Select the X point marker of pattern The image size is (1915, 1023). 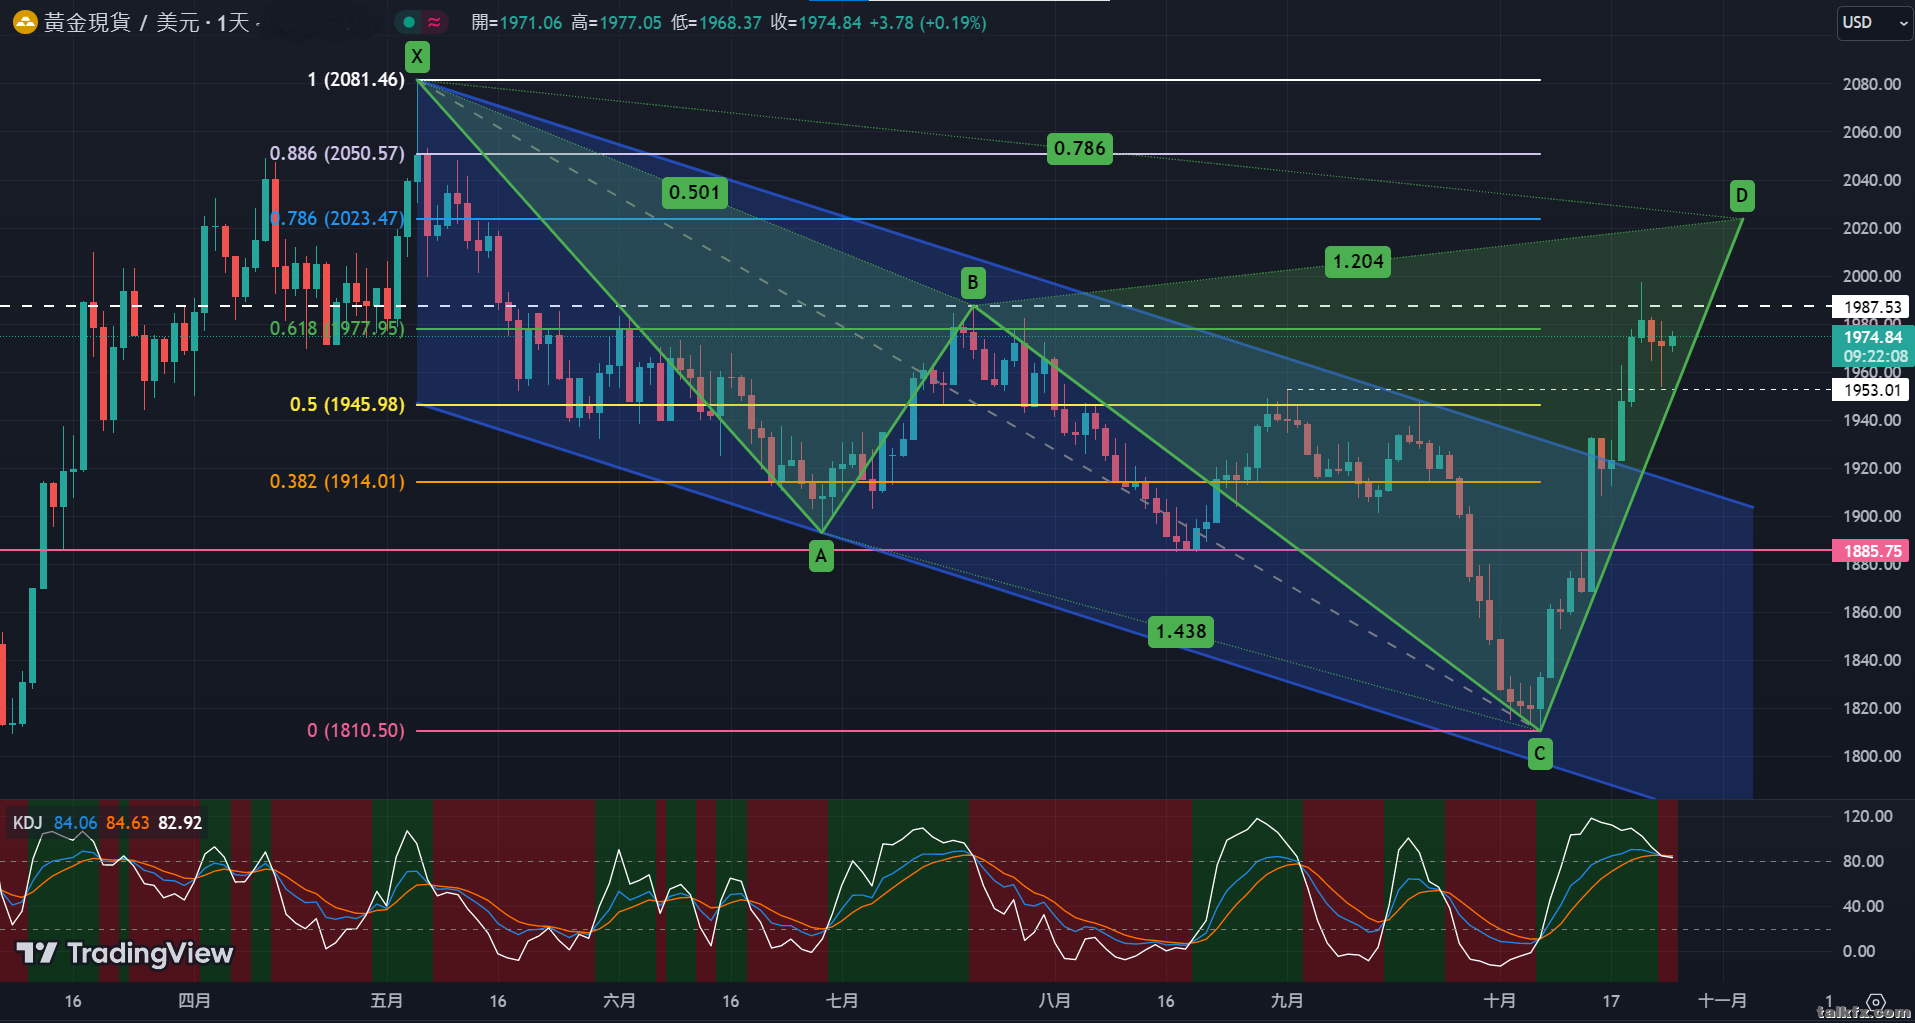click(x=417, y=56)
